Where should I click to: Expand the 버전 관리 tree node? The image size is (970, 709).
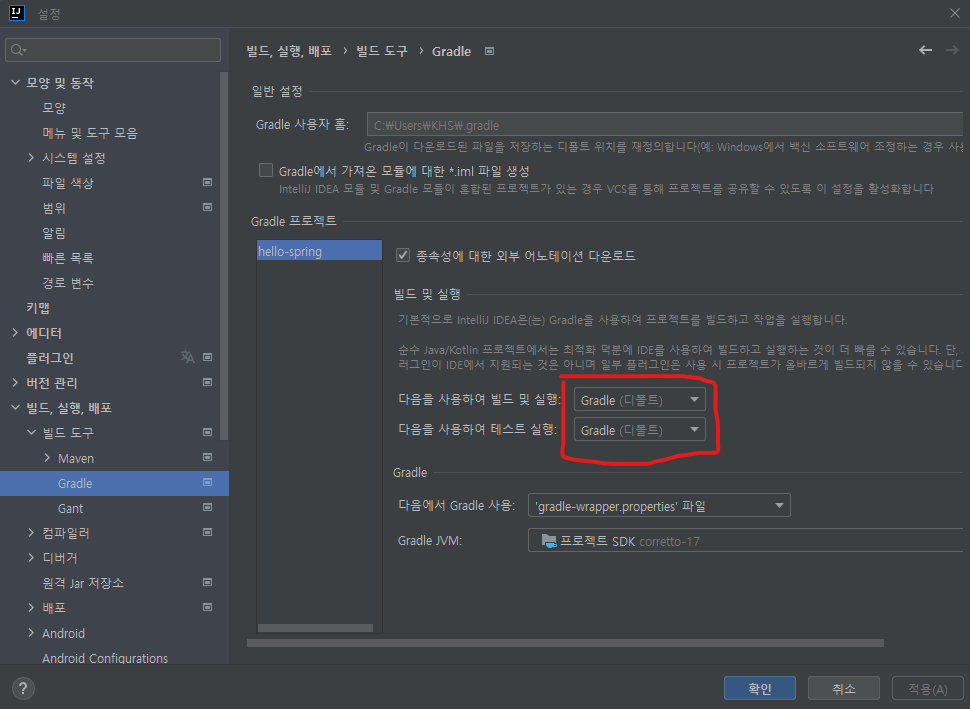coord(15,383)
